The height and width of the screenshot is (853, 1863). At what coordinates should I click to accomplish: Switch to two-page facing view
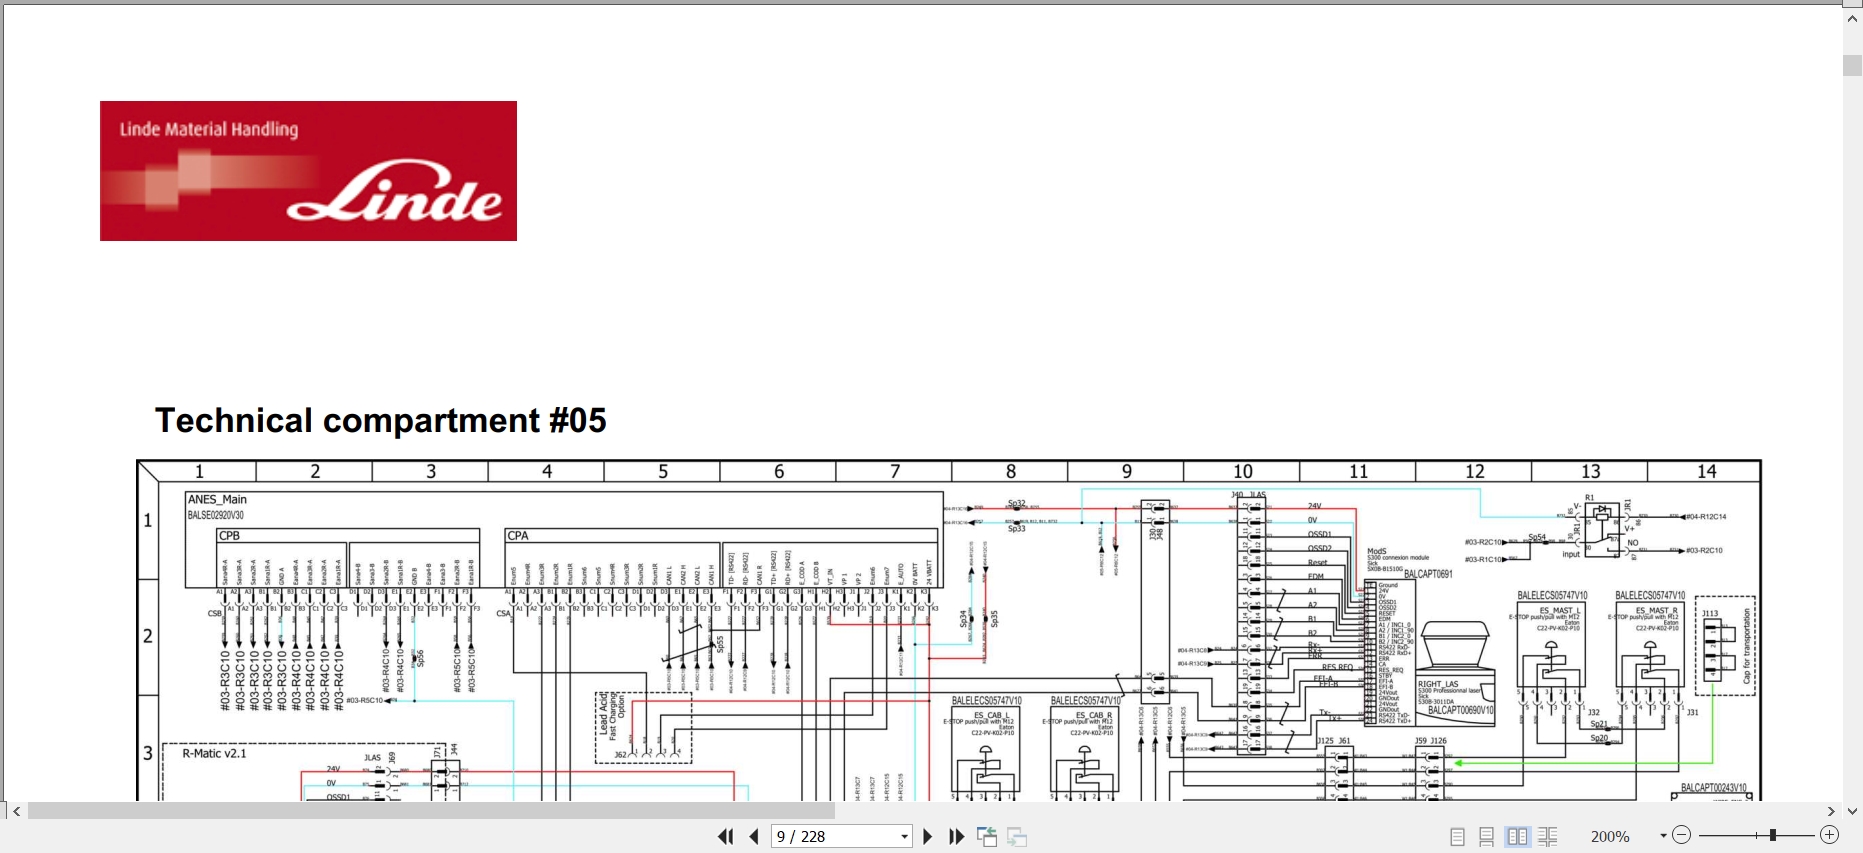(1517, 836)
